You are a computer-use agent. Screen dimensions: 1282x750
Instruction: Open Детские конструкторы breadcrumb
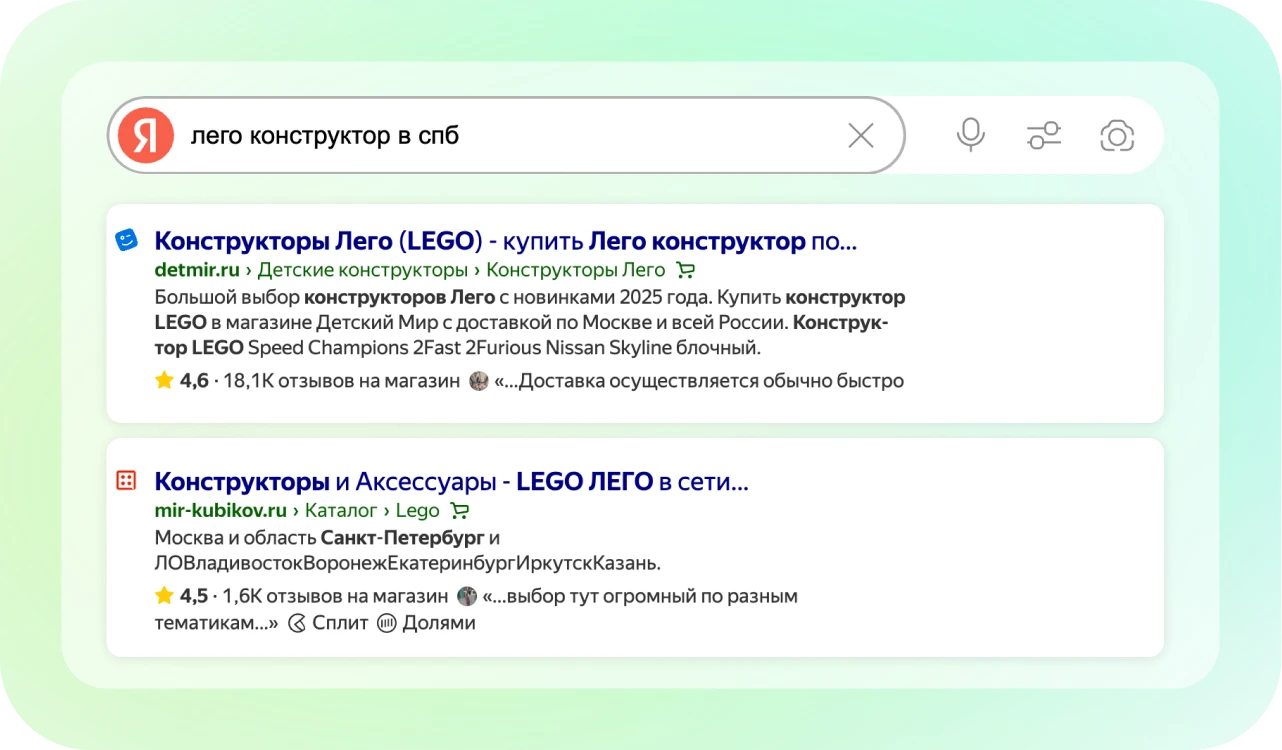[363, 270]
